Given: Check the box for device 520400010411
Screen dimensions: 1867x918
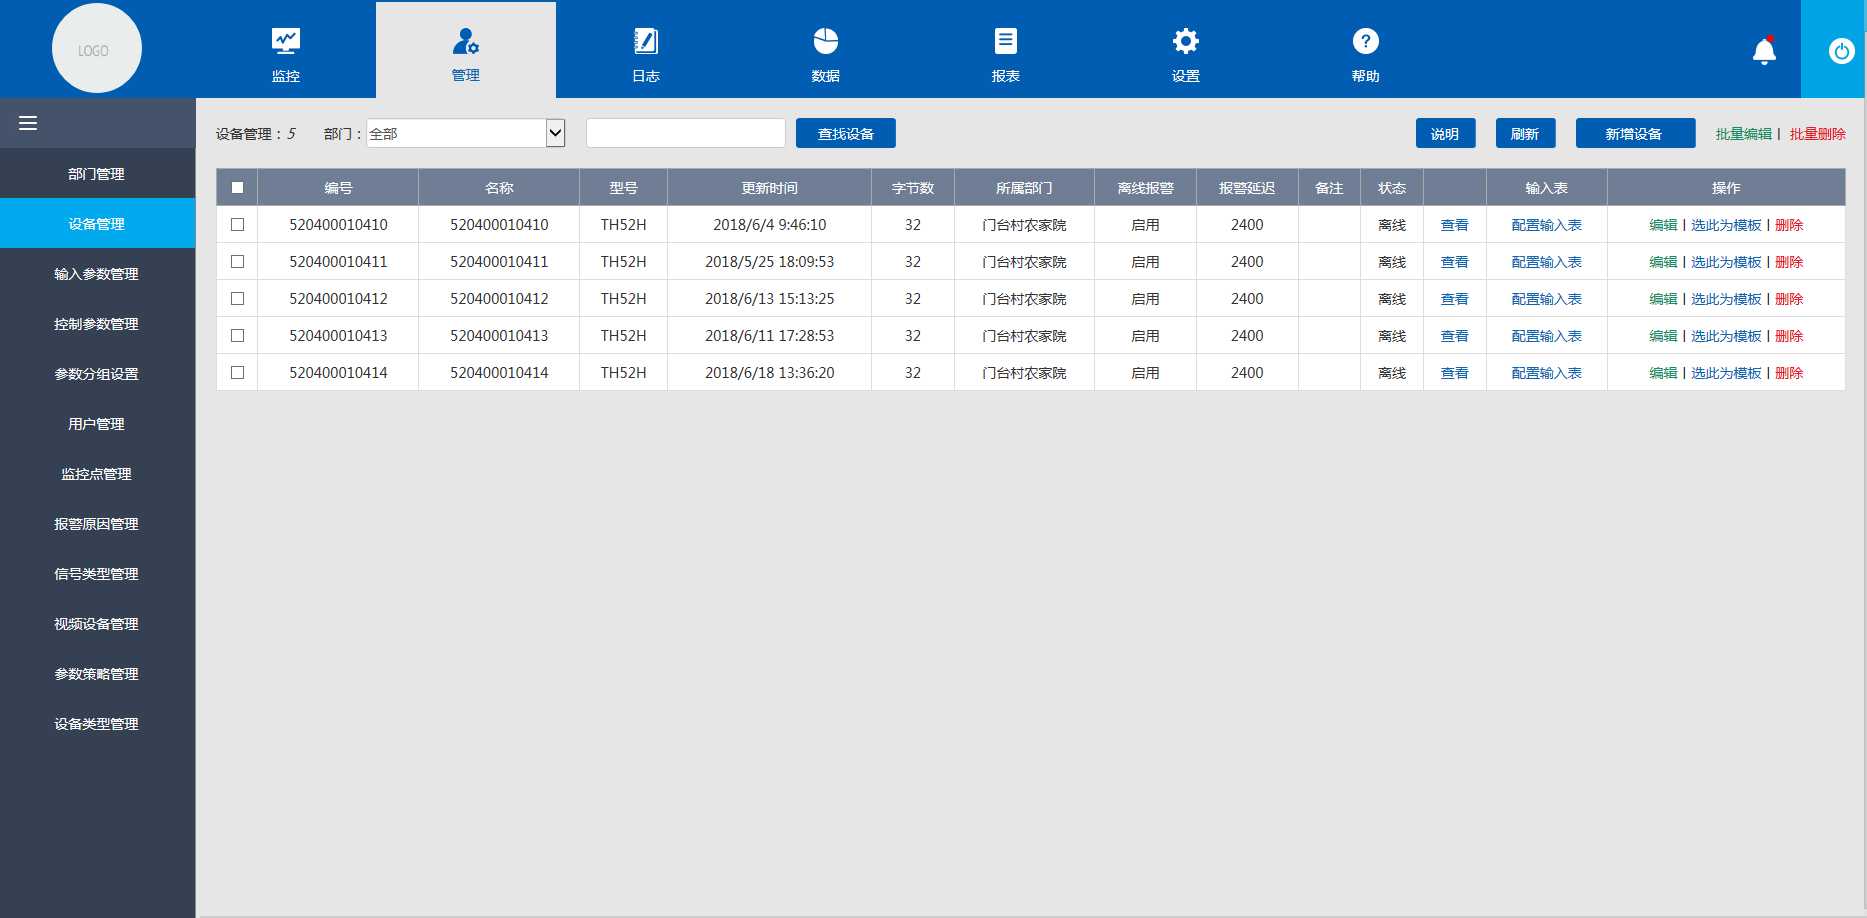Looking at the screenshot, I should [x=237, y=261].
